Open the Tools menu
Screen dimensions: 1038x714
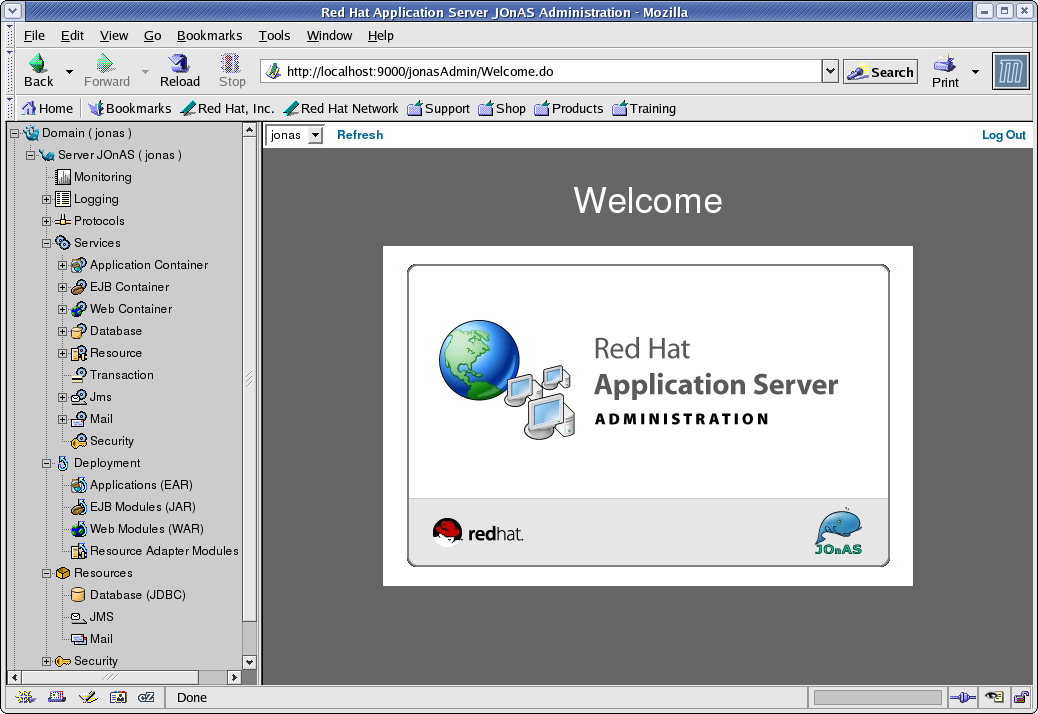(274, 35)
